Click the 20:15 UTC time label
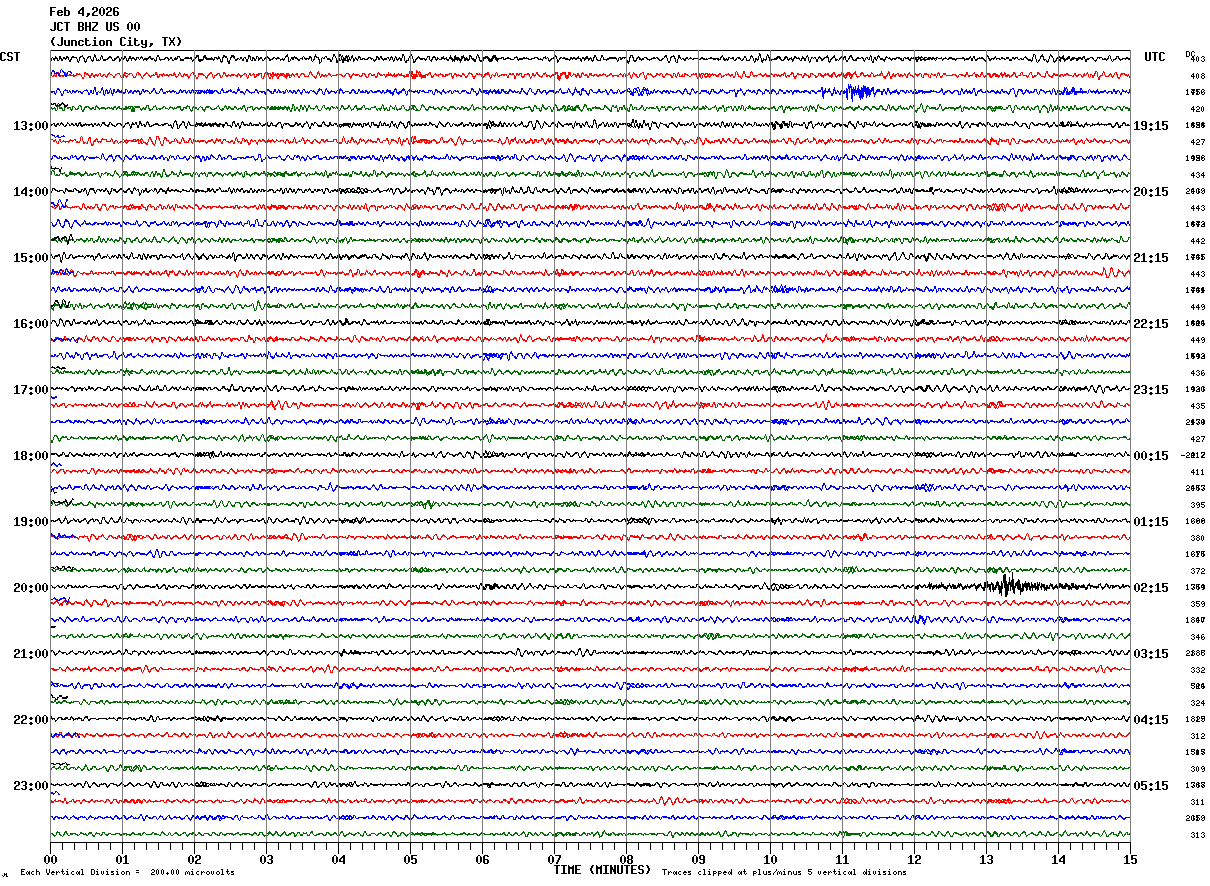Image resolution: width=1210 pixels, height=886 pixels. [x=1151, y=192]
